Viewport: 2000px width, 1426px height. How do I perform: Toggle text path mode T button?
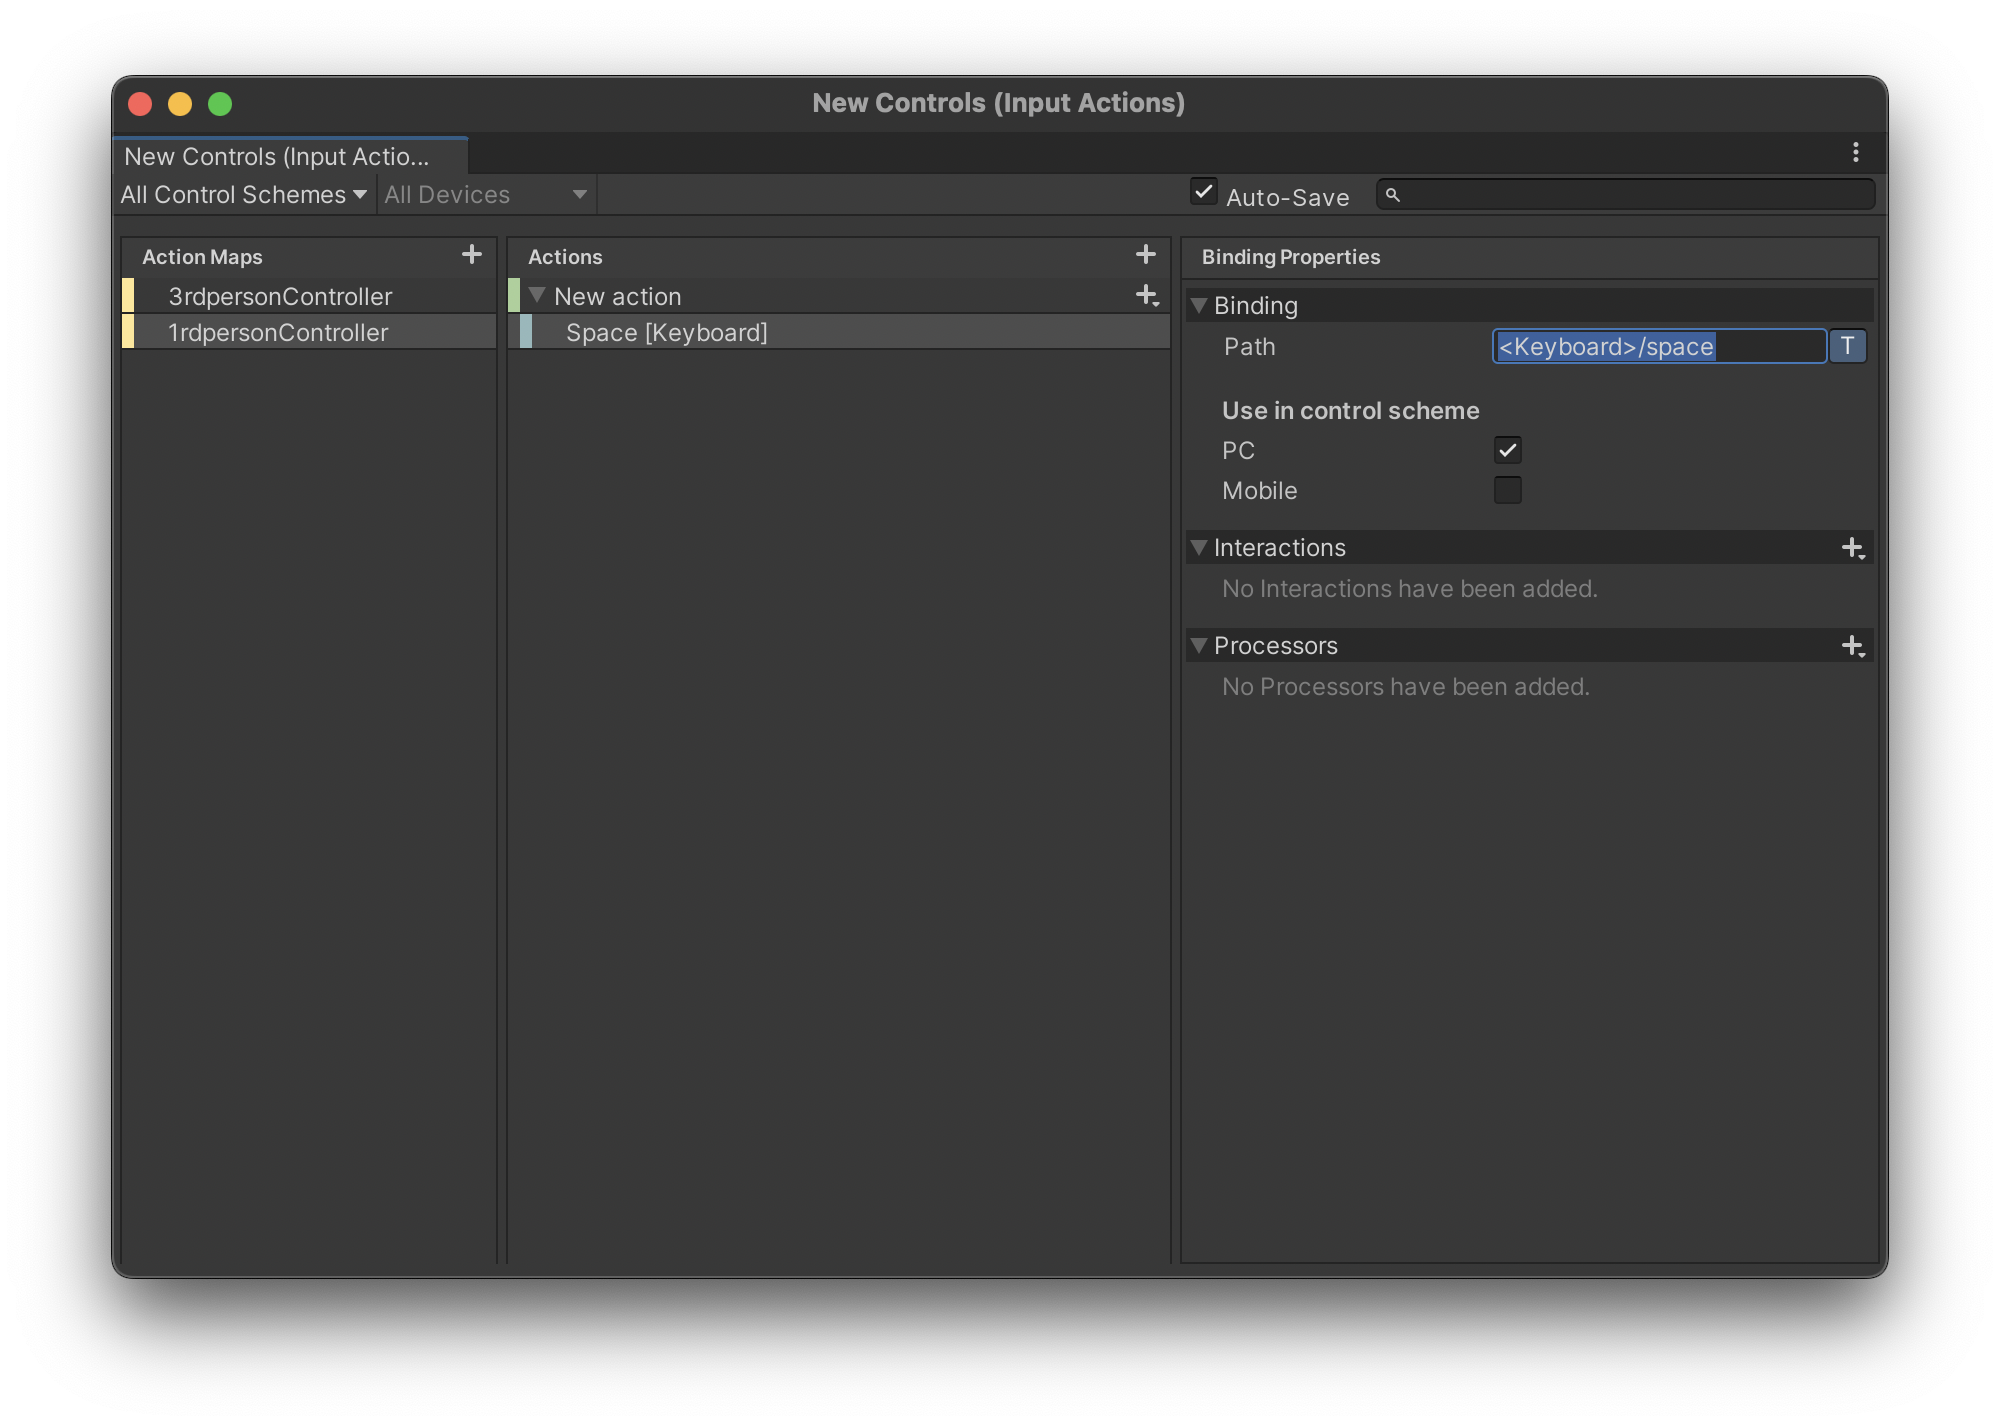click(1847, 347)
